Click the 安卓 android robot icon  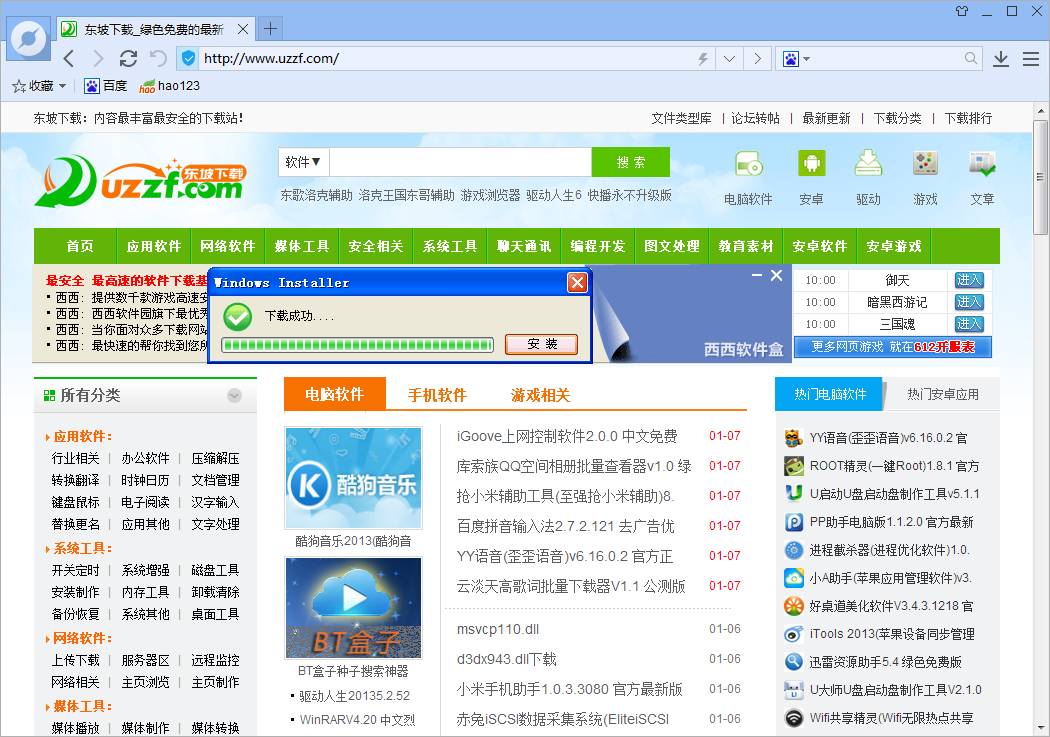tap(812, 163)
